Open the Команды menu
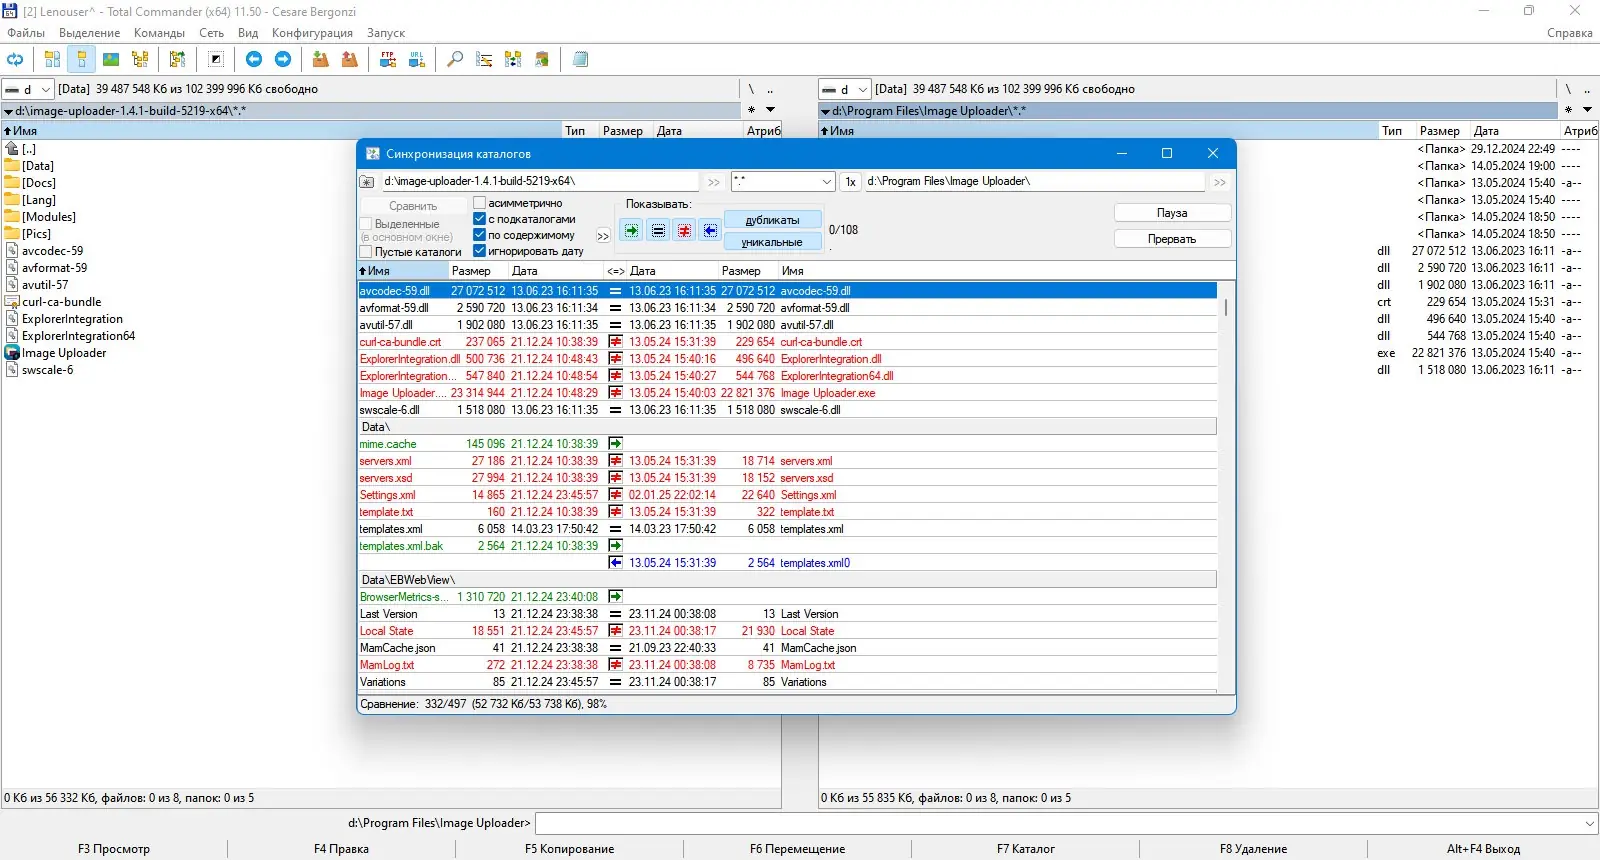 [159, 33]
